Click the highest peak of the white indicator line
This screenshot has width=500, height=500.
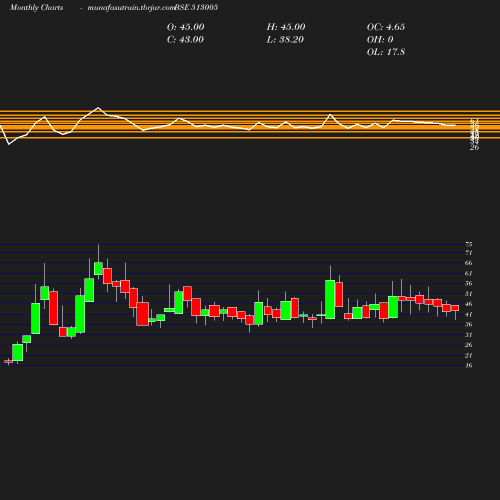click(98, 108)
